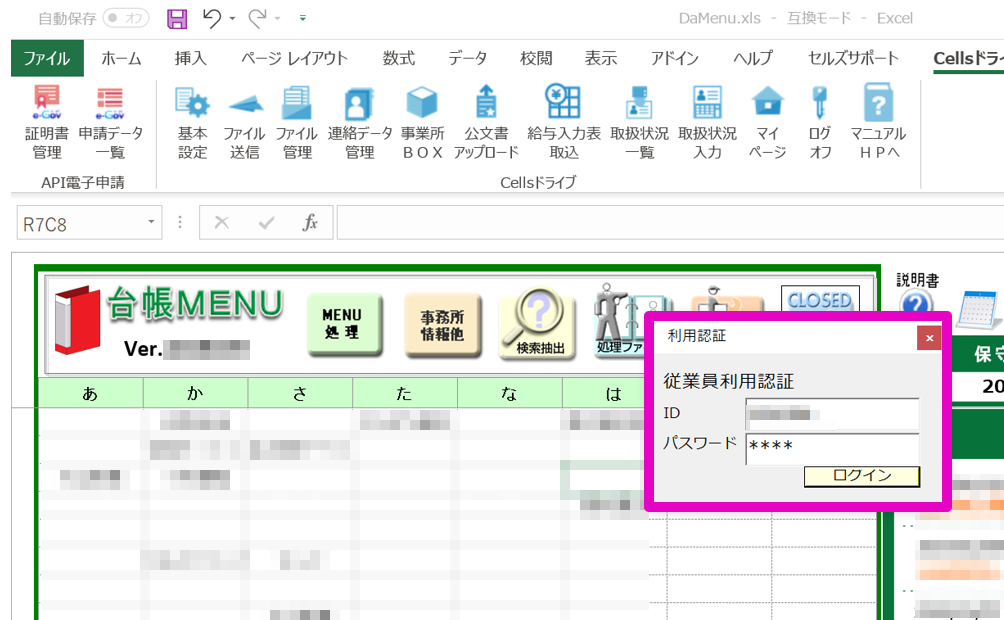Click the ID input field

(832, 414)
